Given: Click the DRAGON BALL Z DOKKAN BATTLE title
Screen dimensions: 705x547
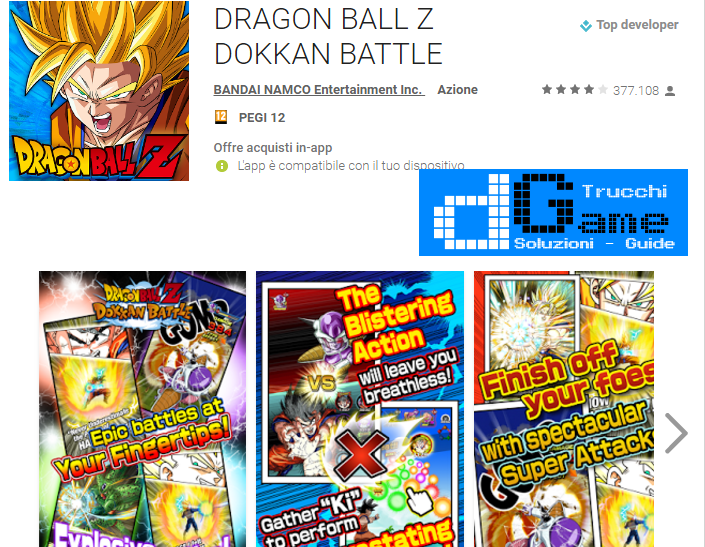Looking at the screenshot, I should (x=328, y=36).
